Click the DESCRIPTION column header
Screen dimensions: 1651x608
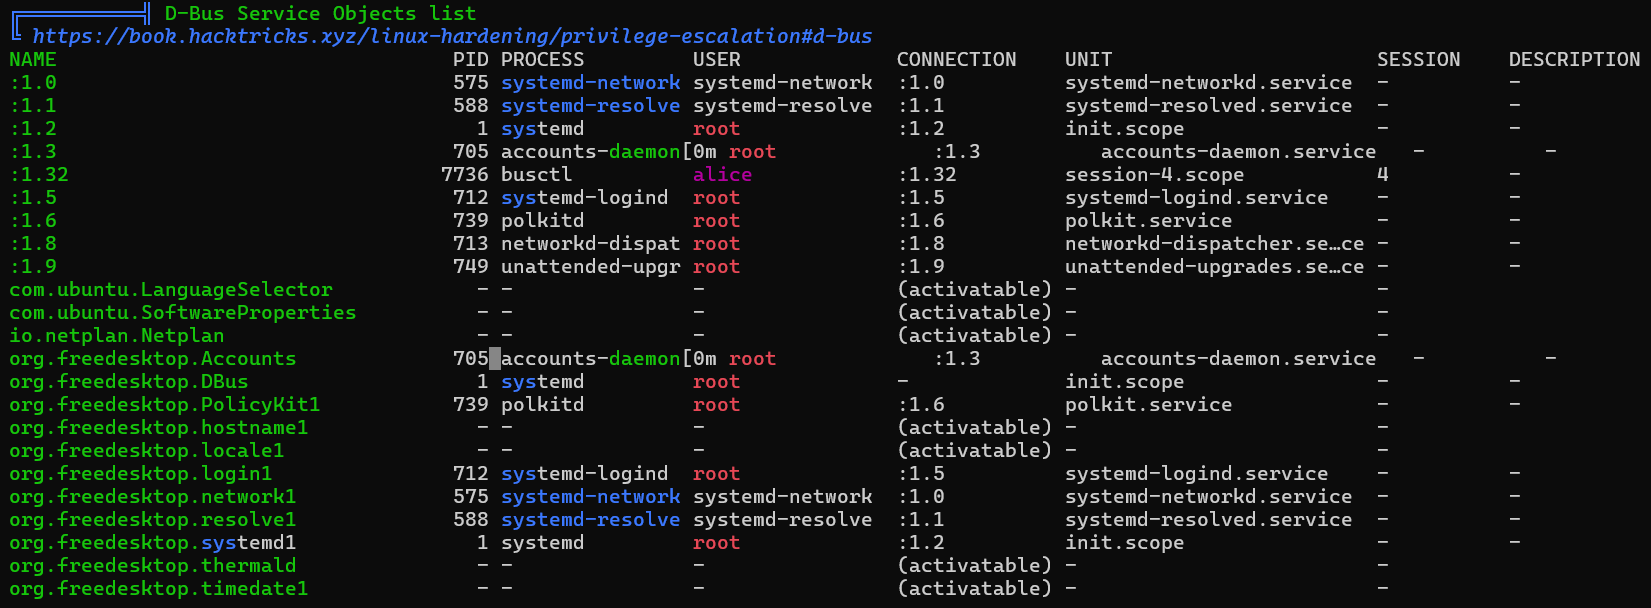[1574, 60]
